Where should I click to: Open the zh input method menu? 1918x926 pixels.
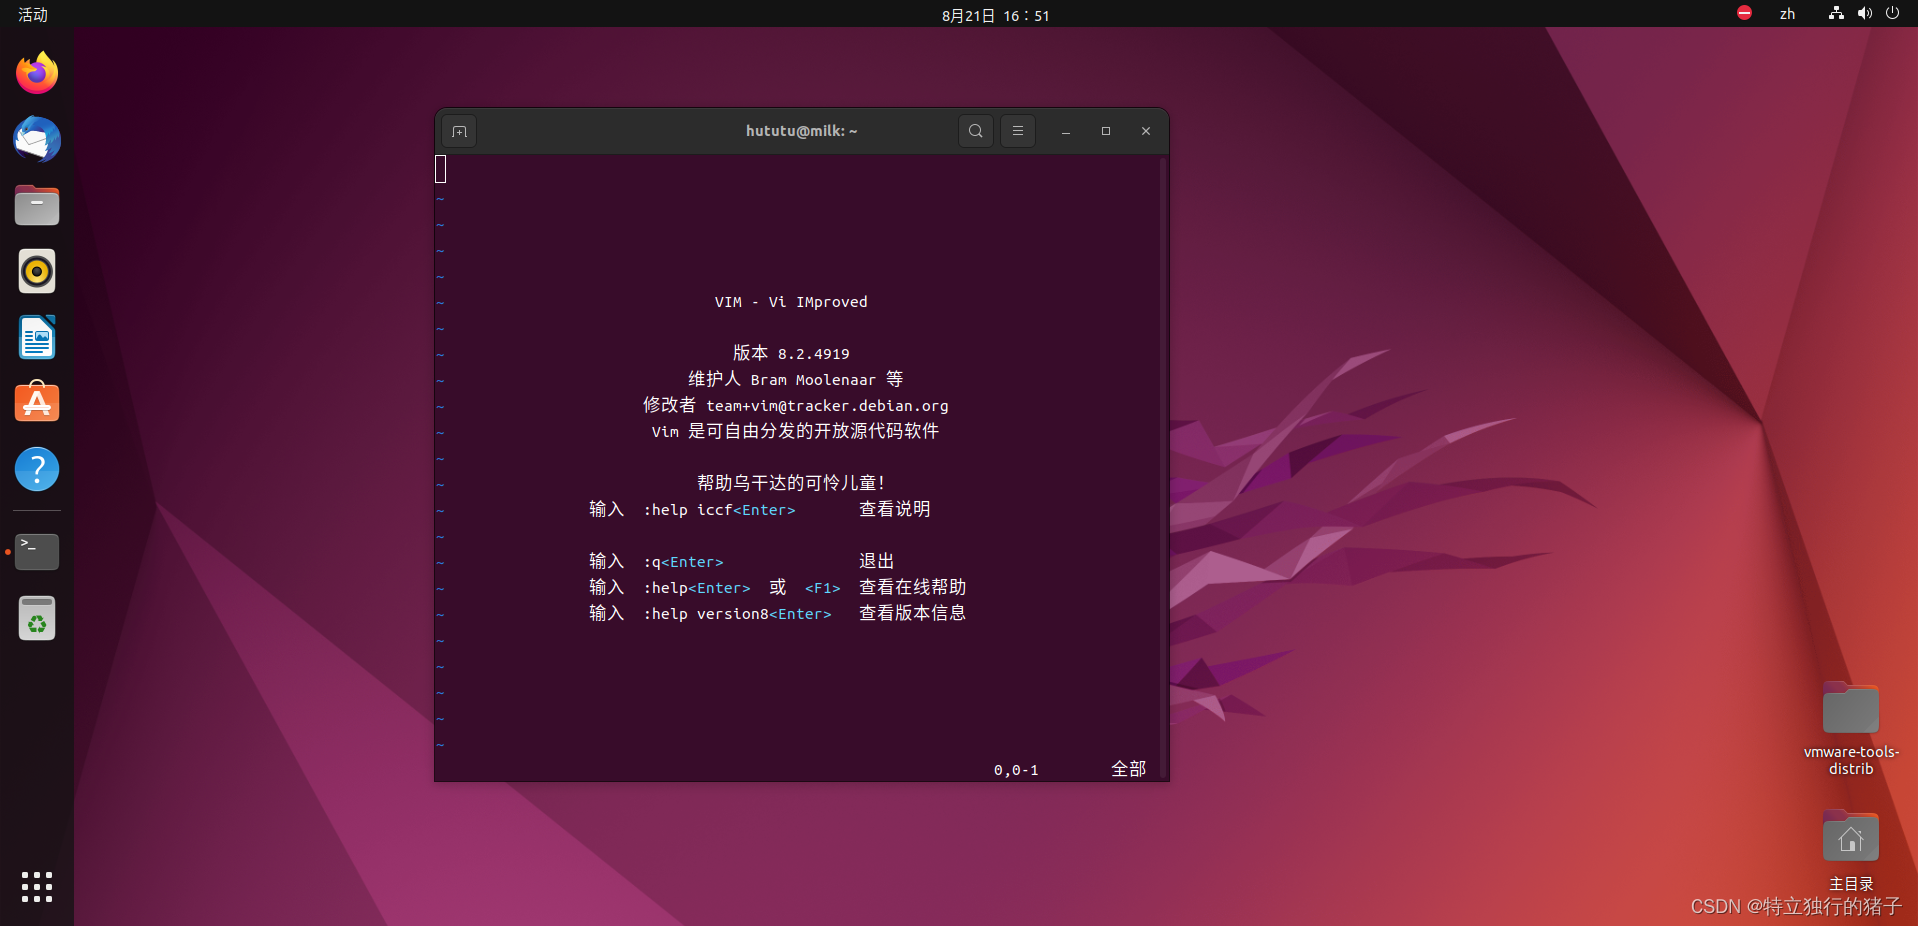1787,14
